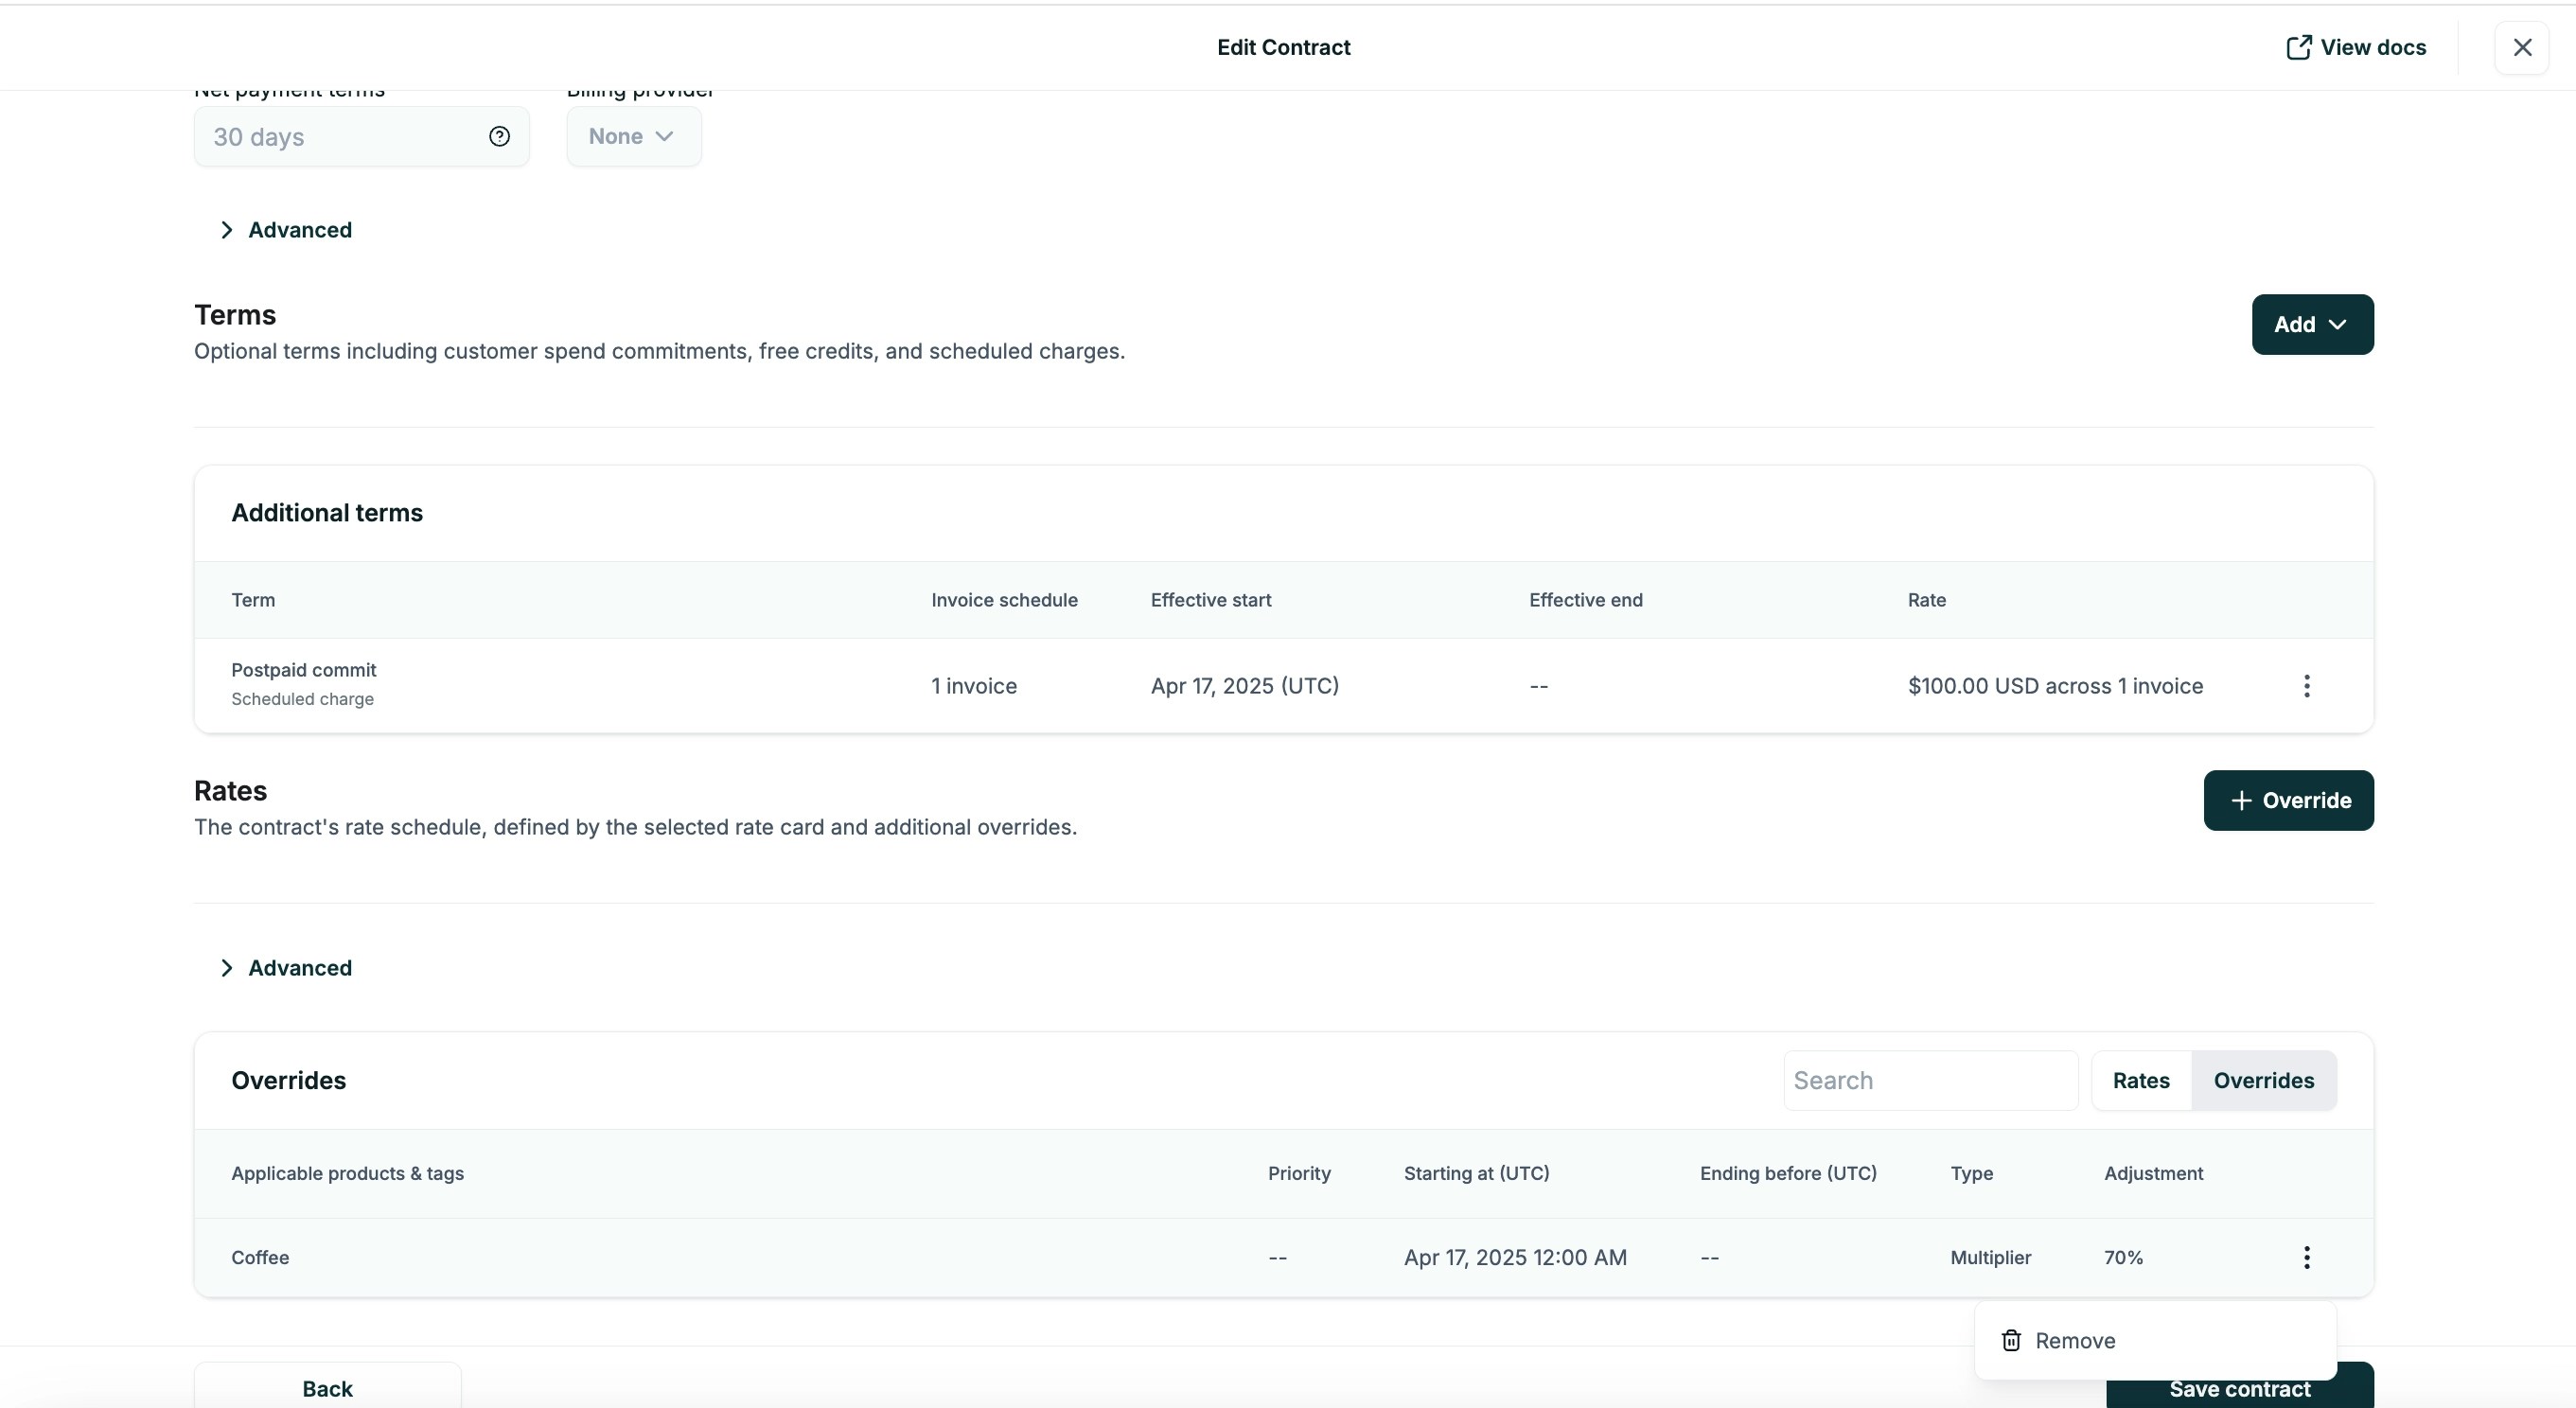Open the help tooltip next to net payment terms

(x=499, y=136)
